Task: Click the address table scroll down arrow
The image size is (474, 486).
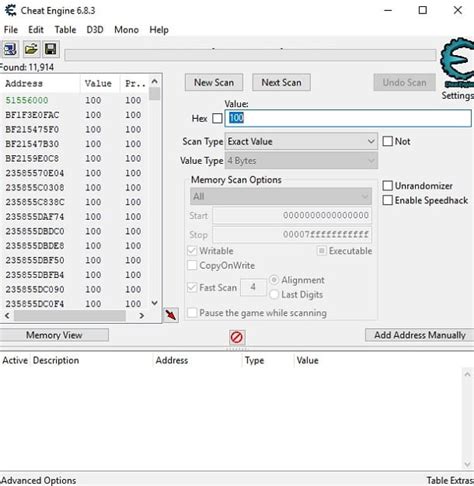Action: coord(467,464)
